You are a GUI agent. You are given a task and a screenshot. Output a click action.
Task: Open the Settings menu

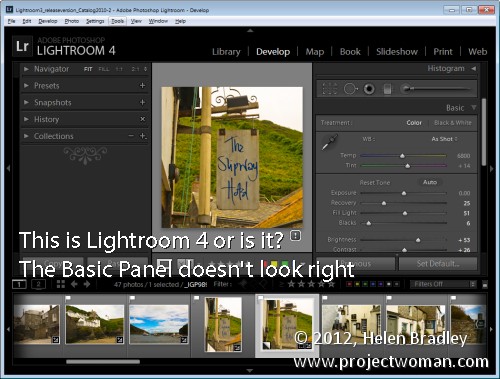pos(95,21)
